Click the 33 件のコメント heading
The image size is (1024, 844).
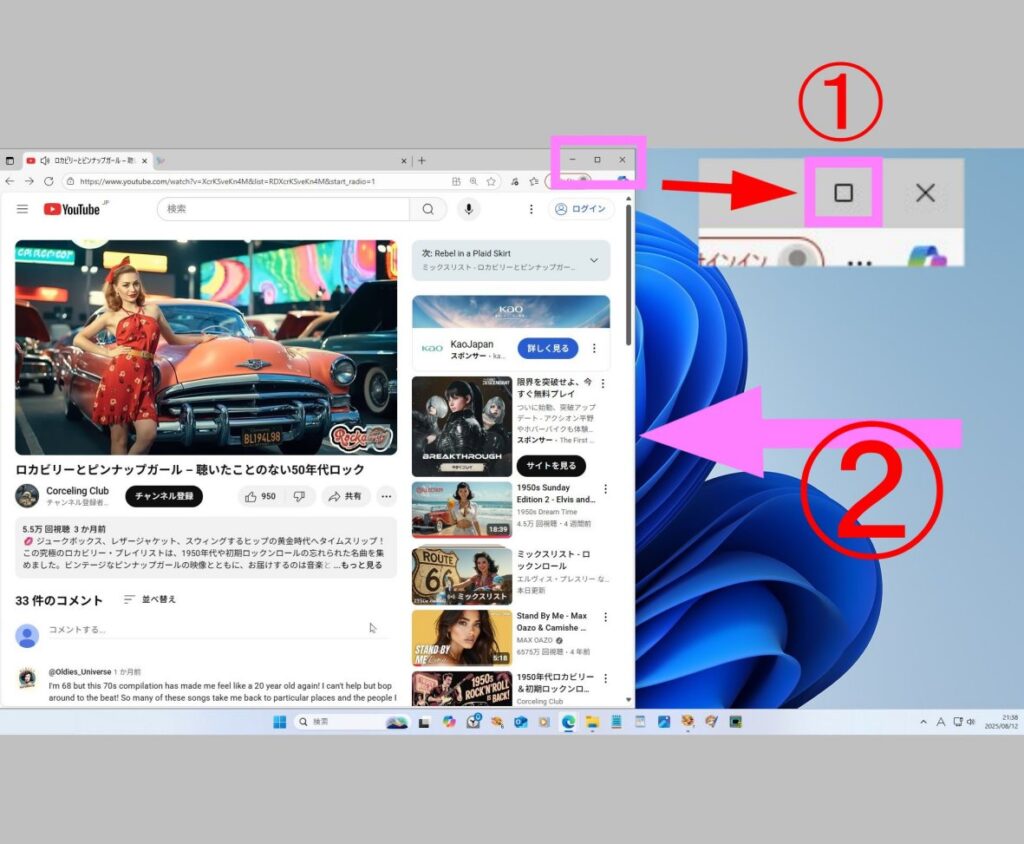tap(59, 600)
